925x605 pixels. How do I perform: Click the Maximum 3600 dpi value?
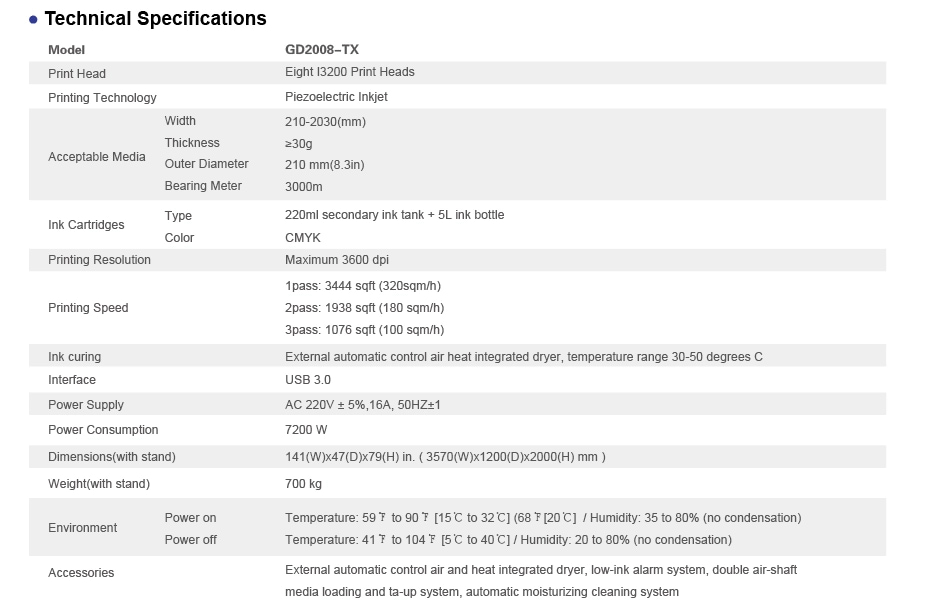click(337, 260)
